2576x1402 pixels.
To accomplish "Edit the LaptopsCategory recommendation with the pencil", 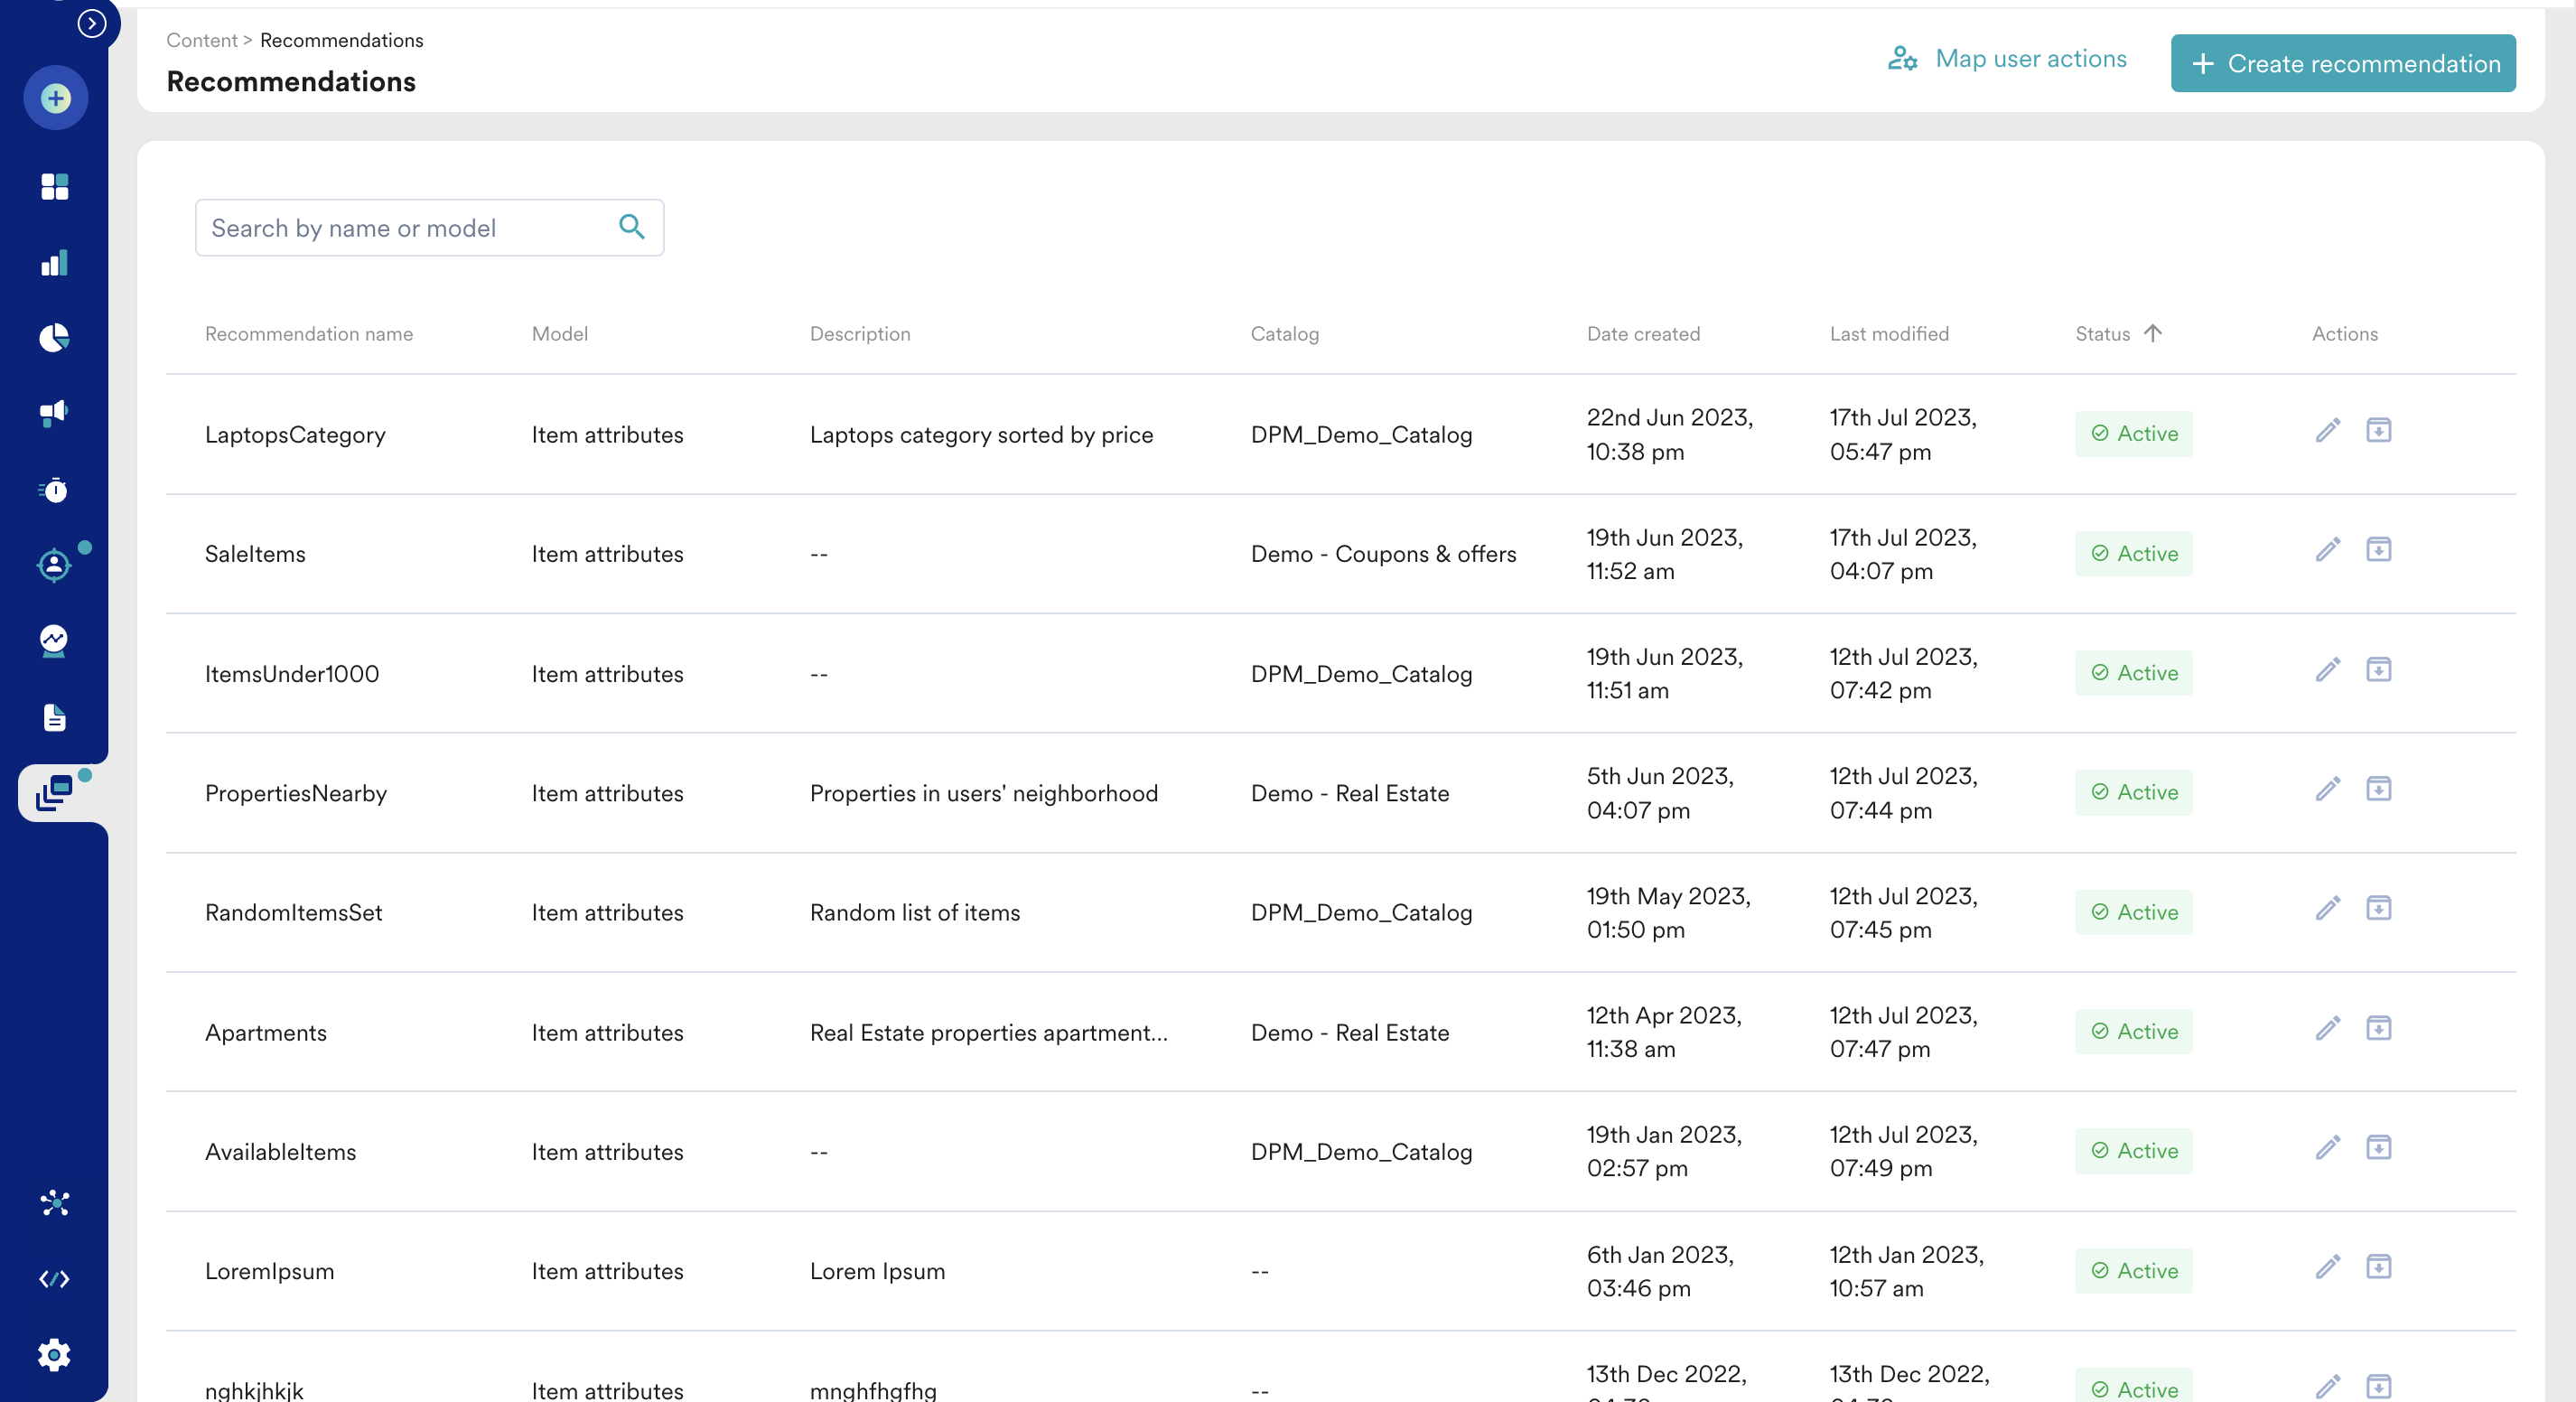I will (x=2327, y=431).
